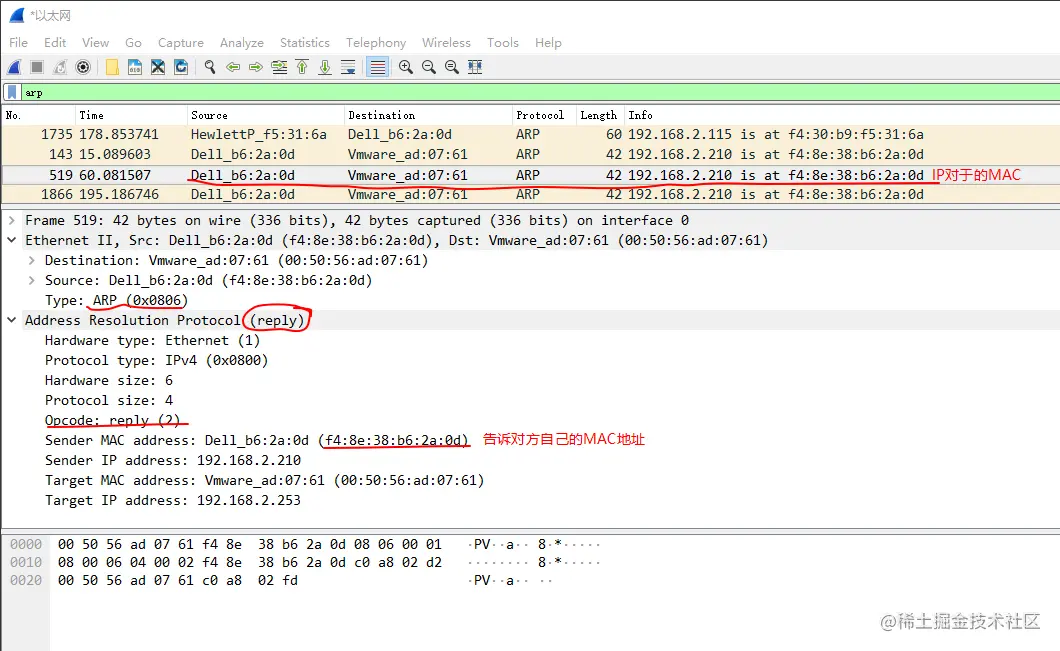The width and height of the screenshot is (1060, 651).
Task: Open capture options gear icon
Action: pyautogui.click(x=83, y=67)
